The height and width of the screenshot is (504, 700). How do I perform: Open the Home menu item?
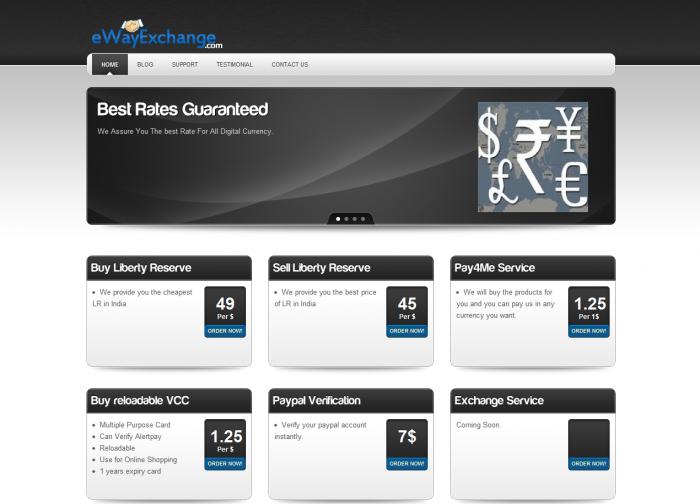[110, 65]
